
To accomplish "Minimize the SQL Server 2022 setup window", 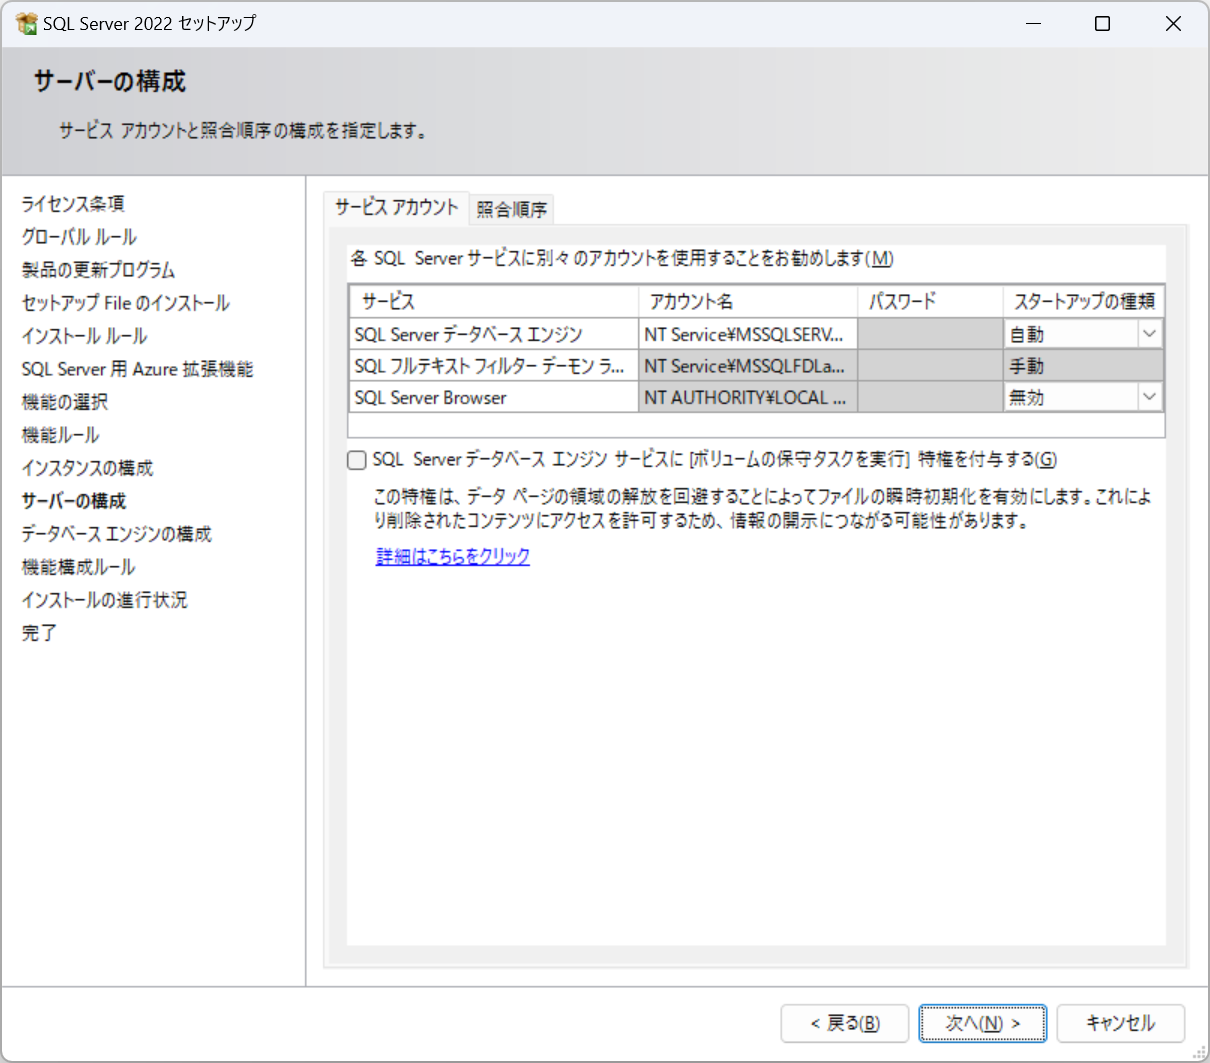I will [x=1034, y=23].
